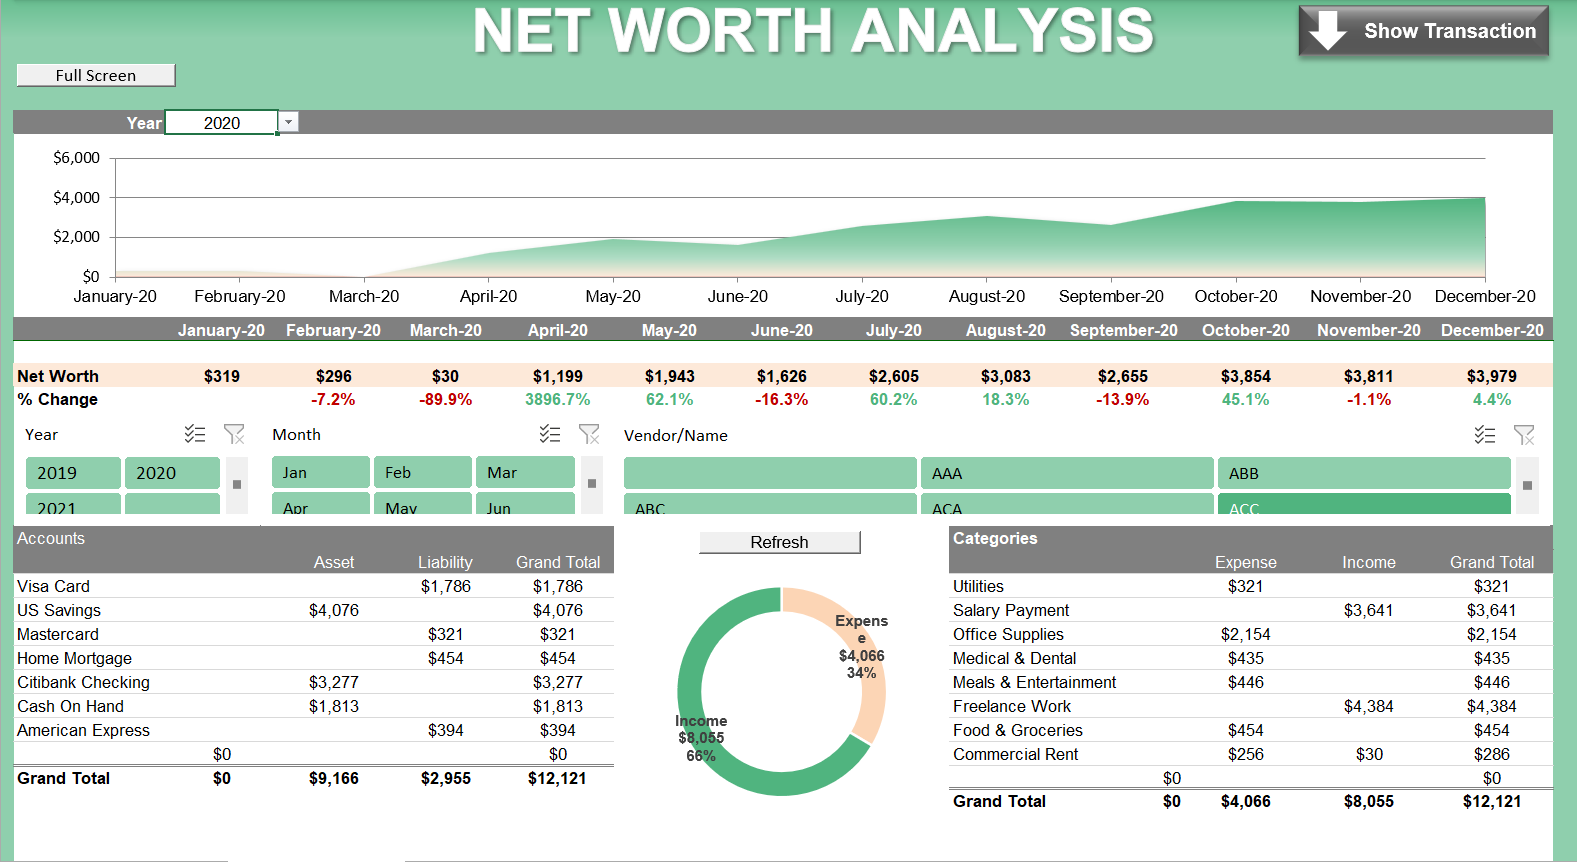
Task: Clear filter on Month slicer
Action: point(589,434)
